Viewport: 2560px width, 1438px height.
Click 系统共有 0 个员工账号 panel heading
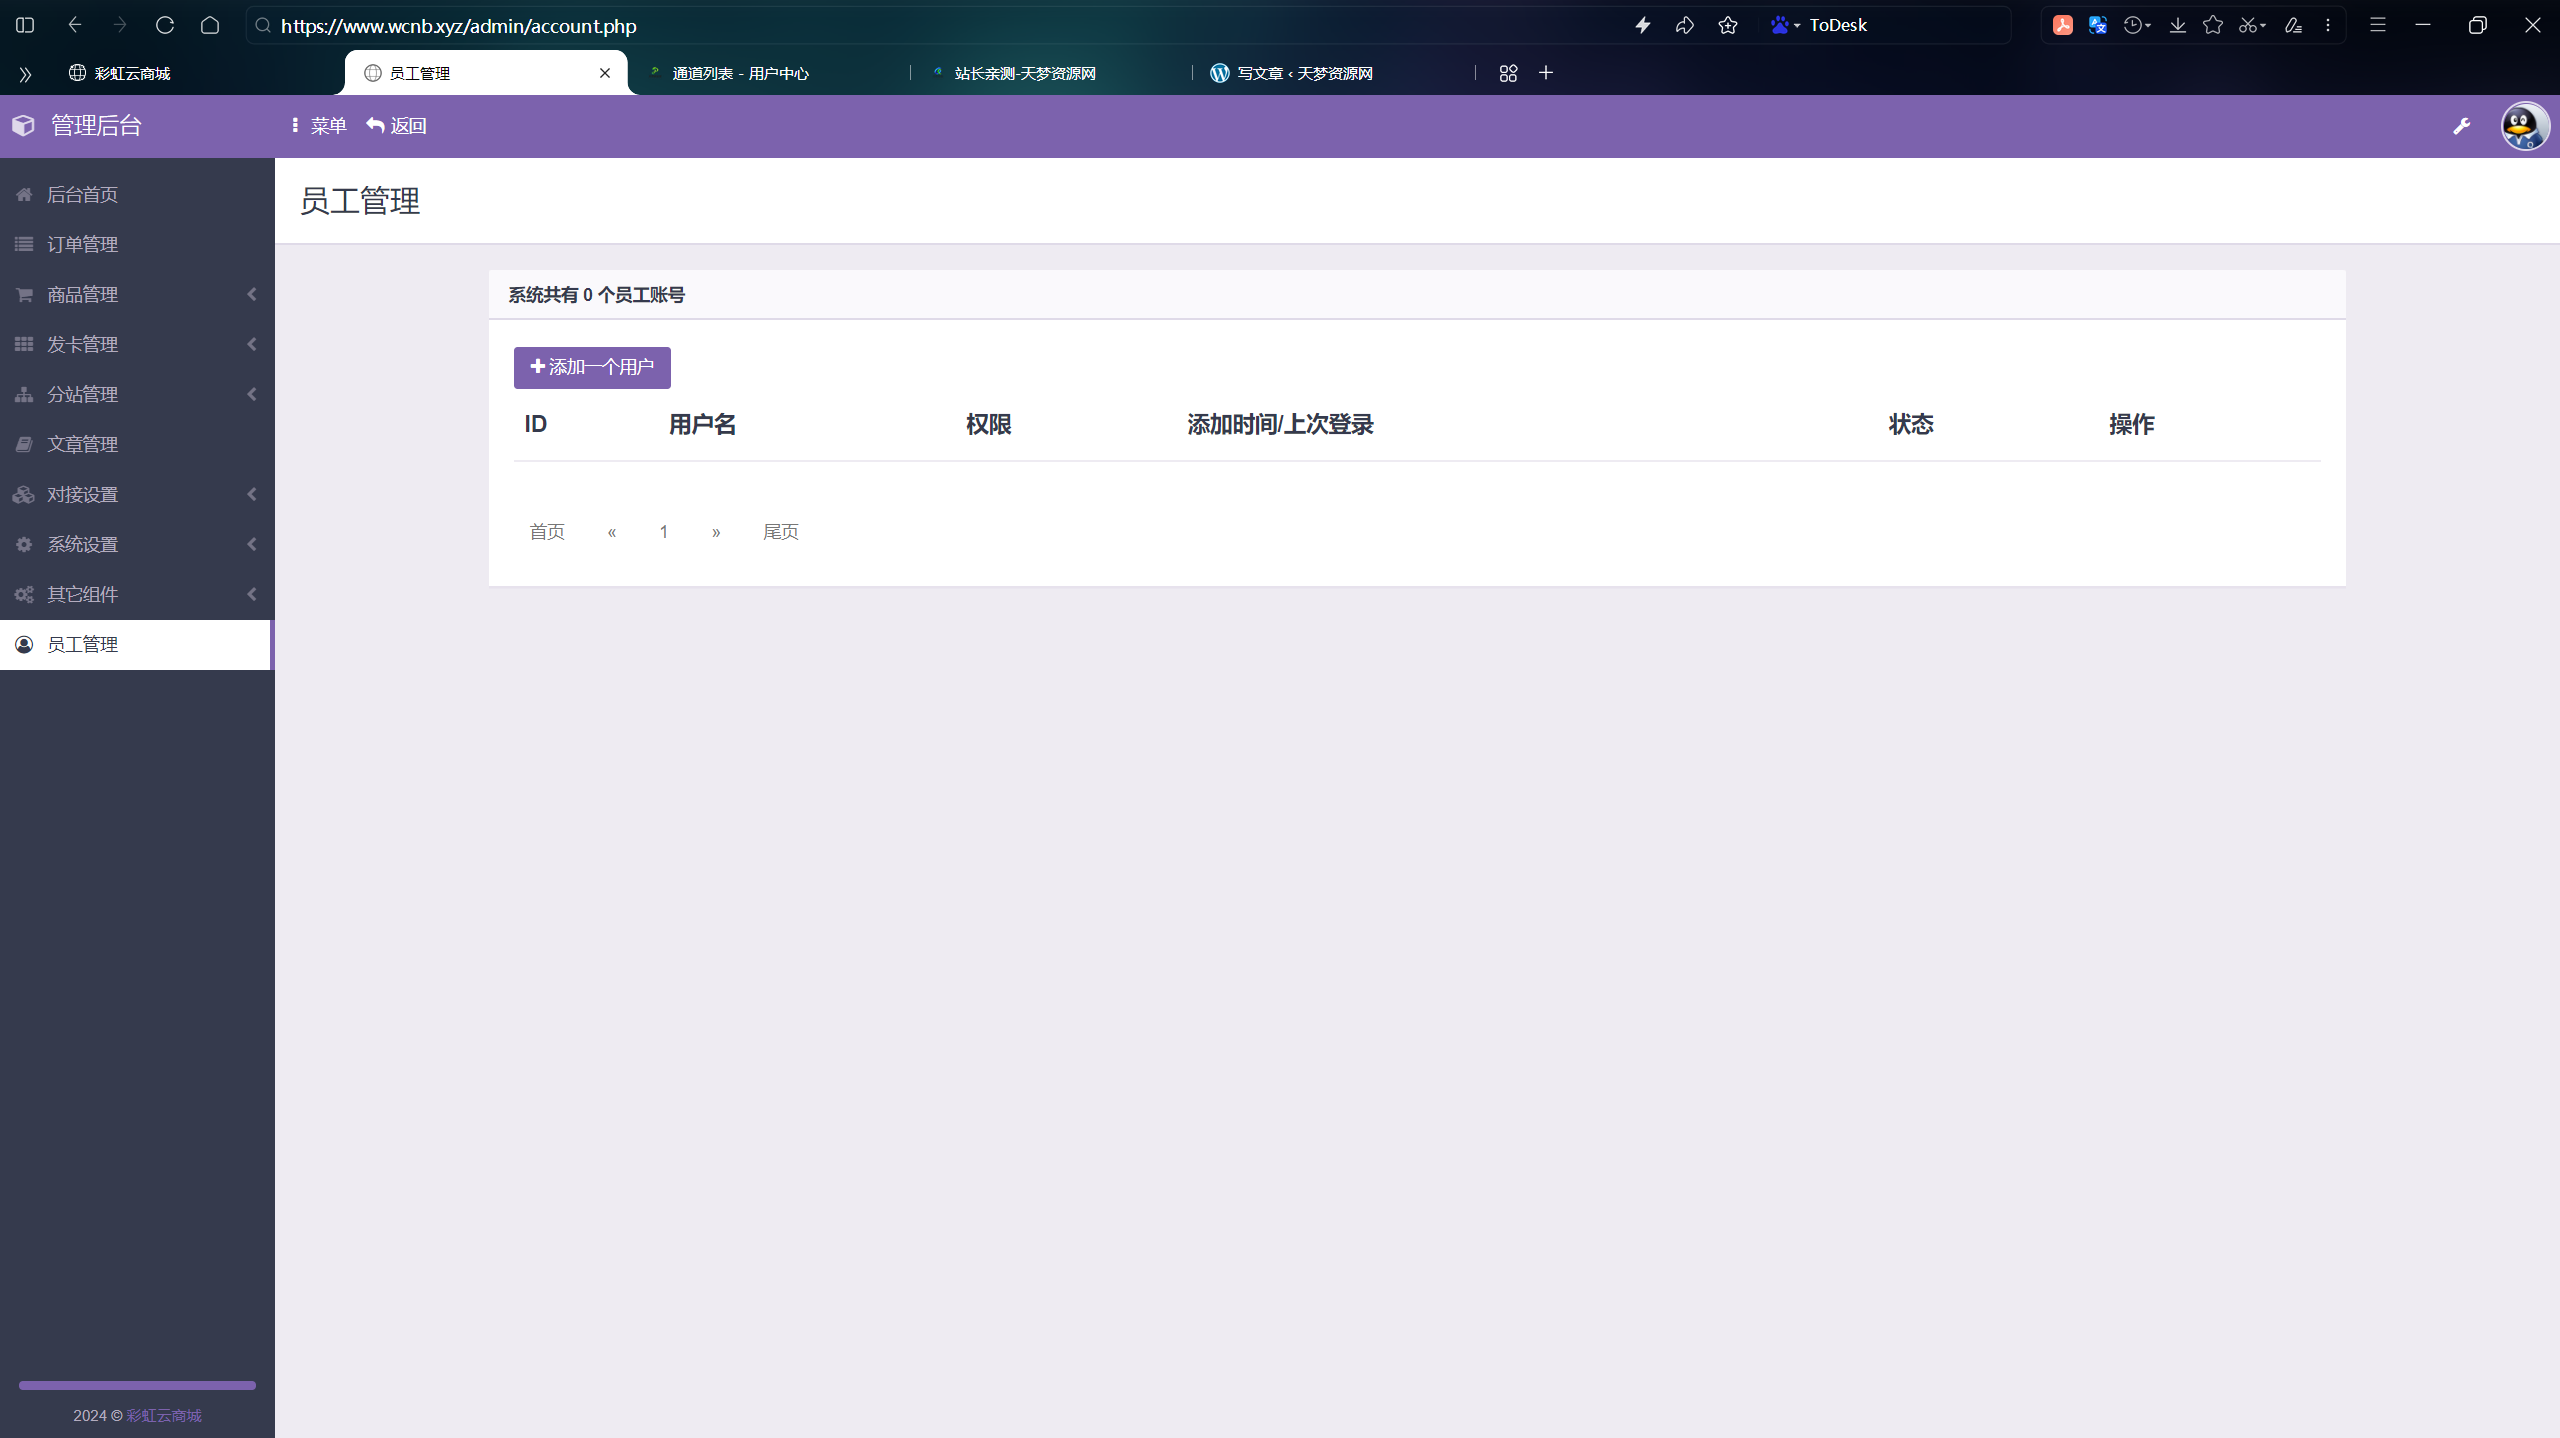[596, 295]
